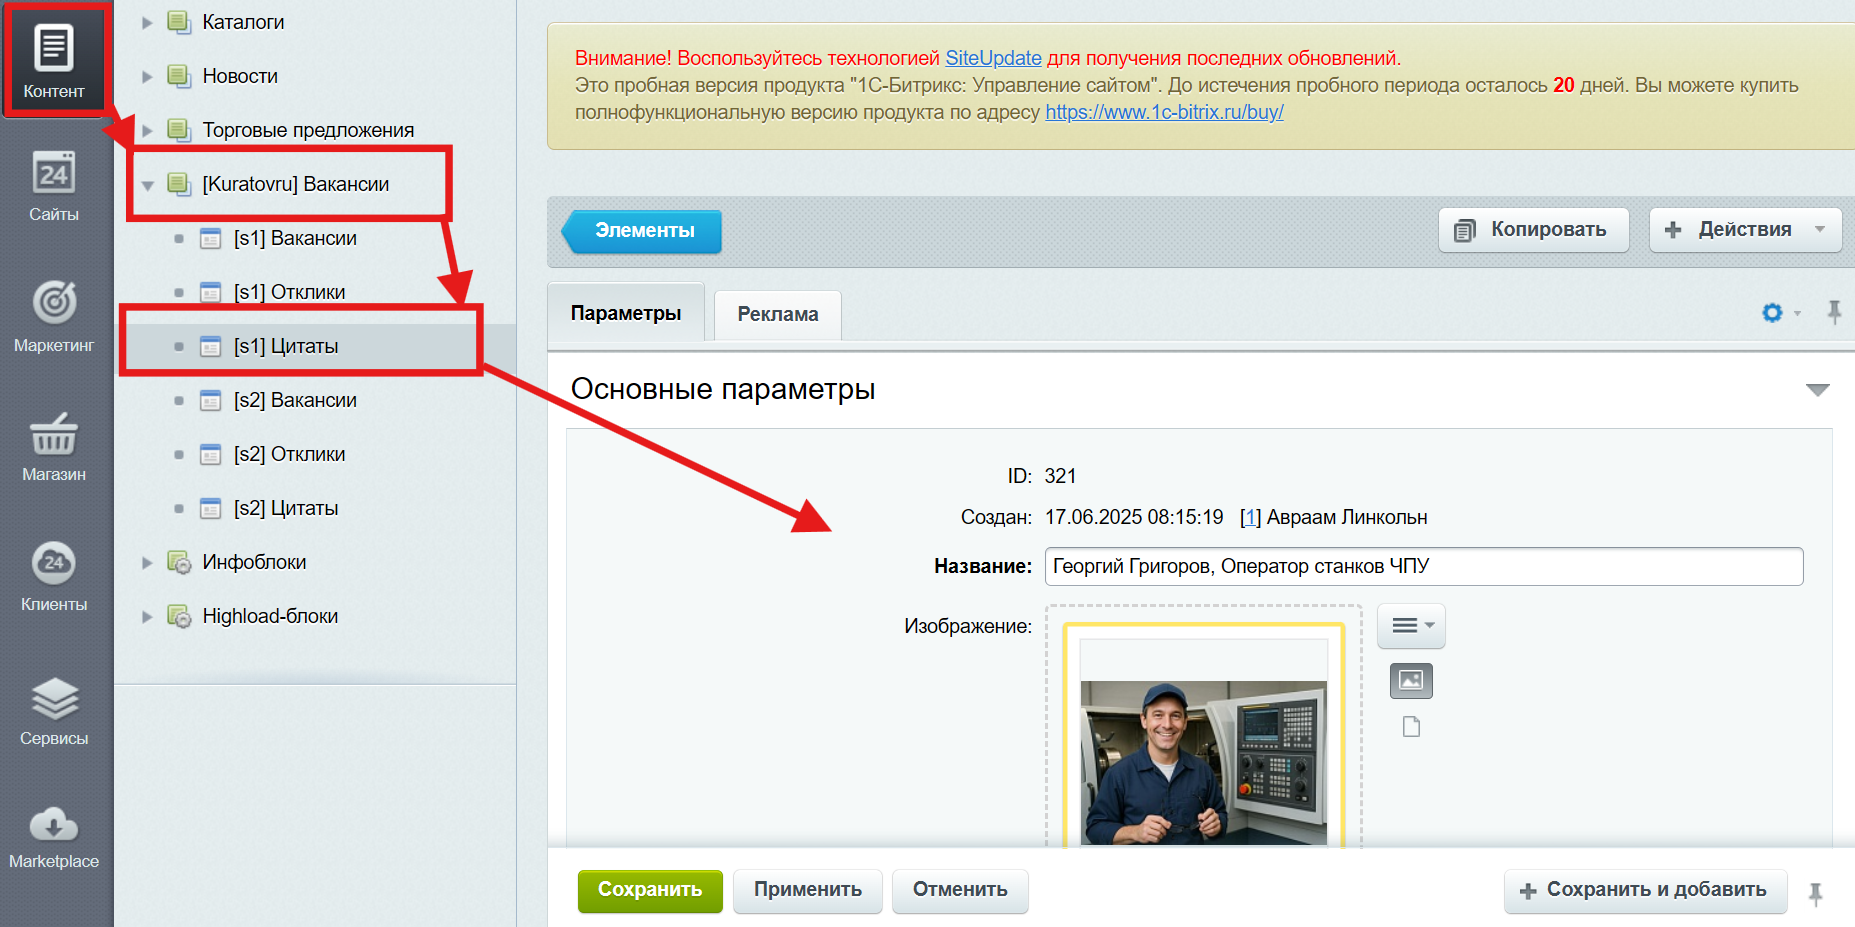
Task: Open the Маркетинг sidebar section
Action: (x=54, y=315)
